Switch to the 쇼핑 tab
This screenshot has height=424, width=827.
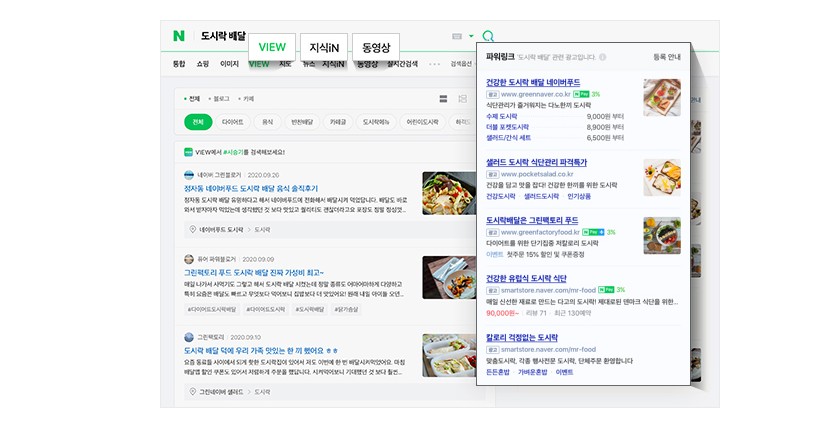203,64
